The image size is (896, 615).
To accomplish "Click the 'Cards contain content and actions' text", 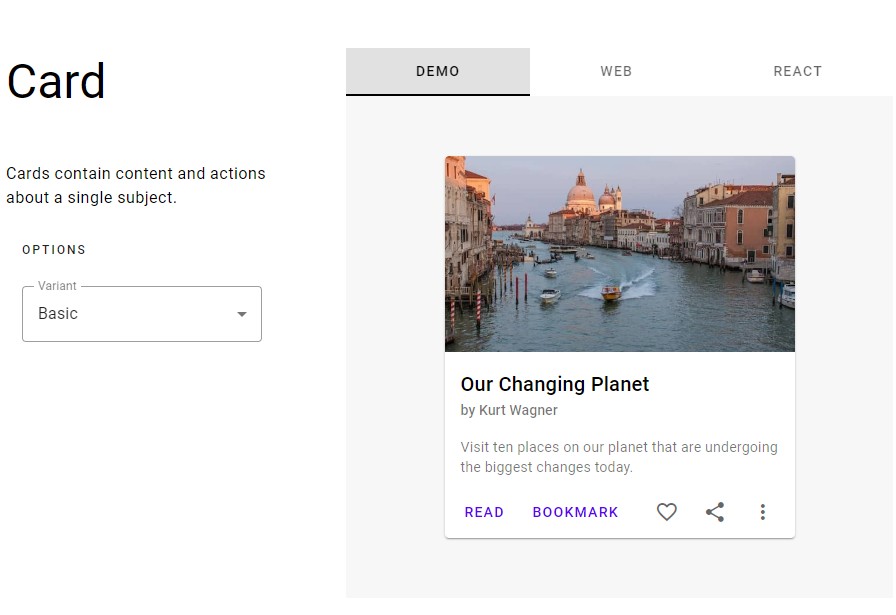I will coord(136,185).
